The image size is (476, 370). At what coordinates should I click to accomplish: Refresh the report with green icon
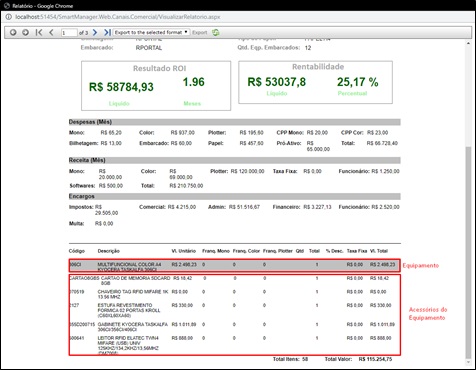click(x=216, y=32)
